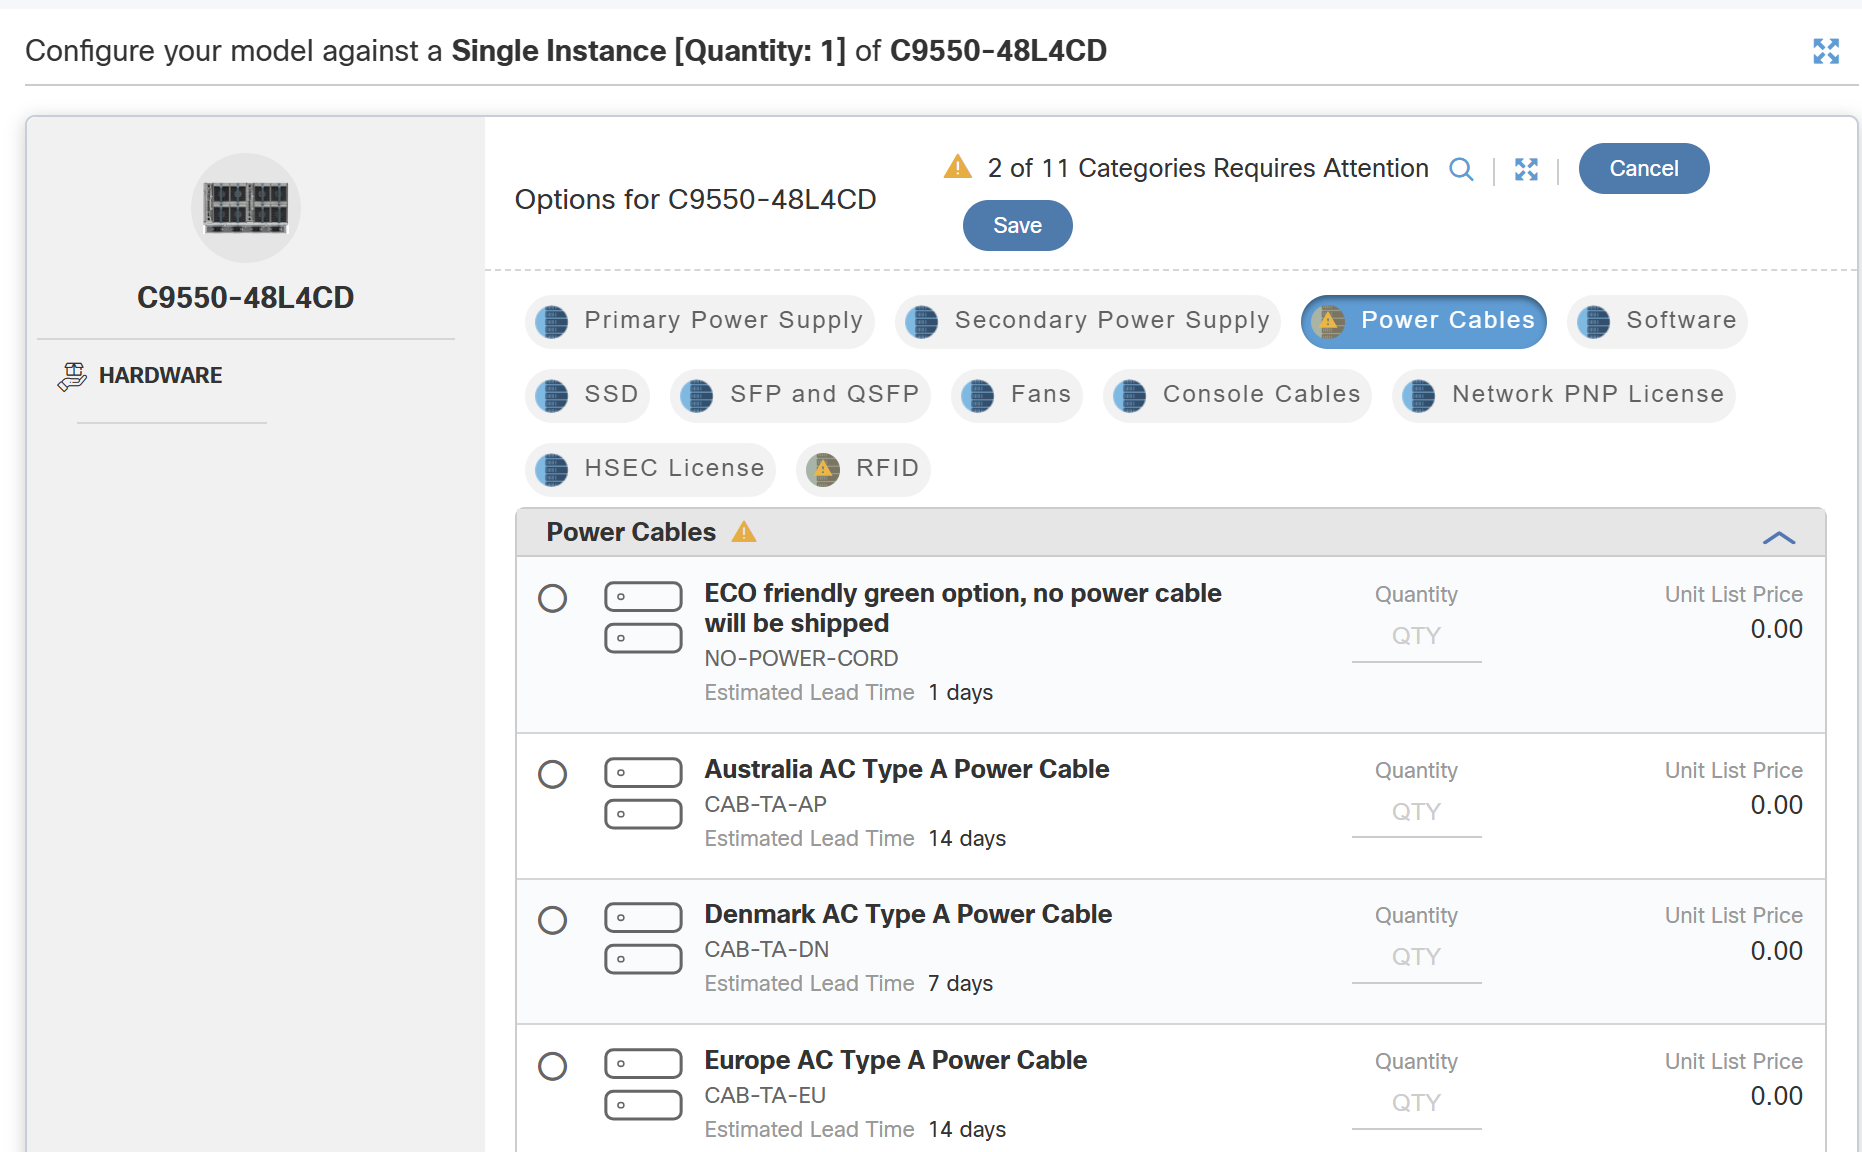Screen dimensions: 1862x1152
Task: Click the fullscreen expand icon in the page header
Action: point(1826,51)
